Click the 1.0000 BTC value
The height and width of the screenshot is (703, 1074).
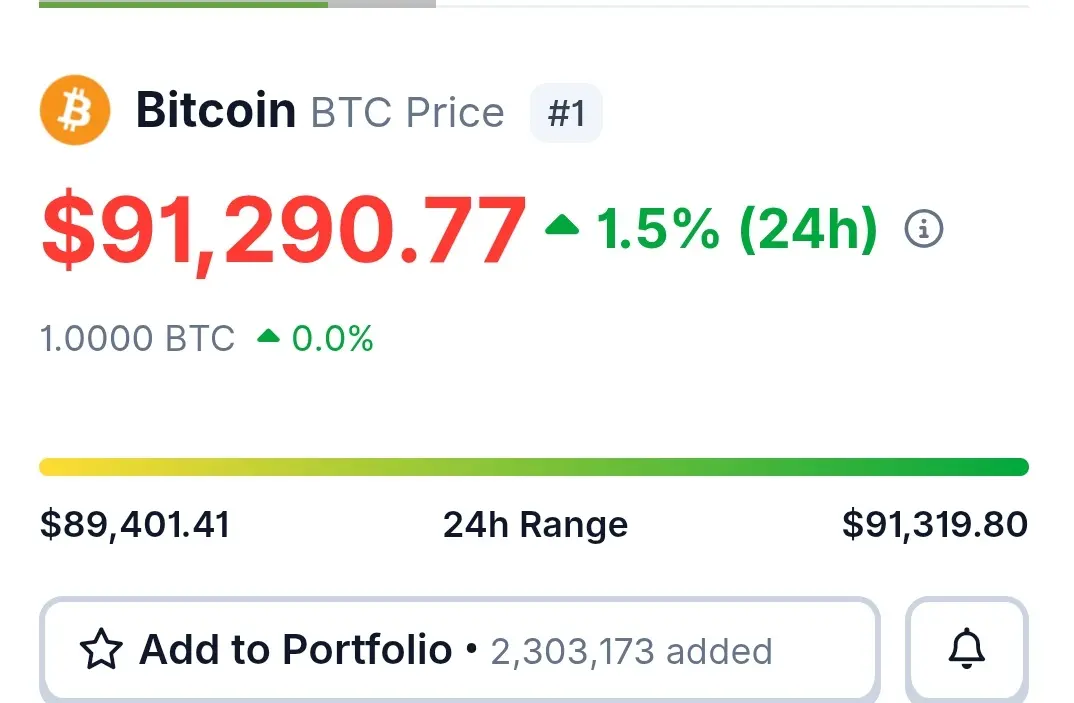(x=137, y=338)
